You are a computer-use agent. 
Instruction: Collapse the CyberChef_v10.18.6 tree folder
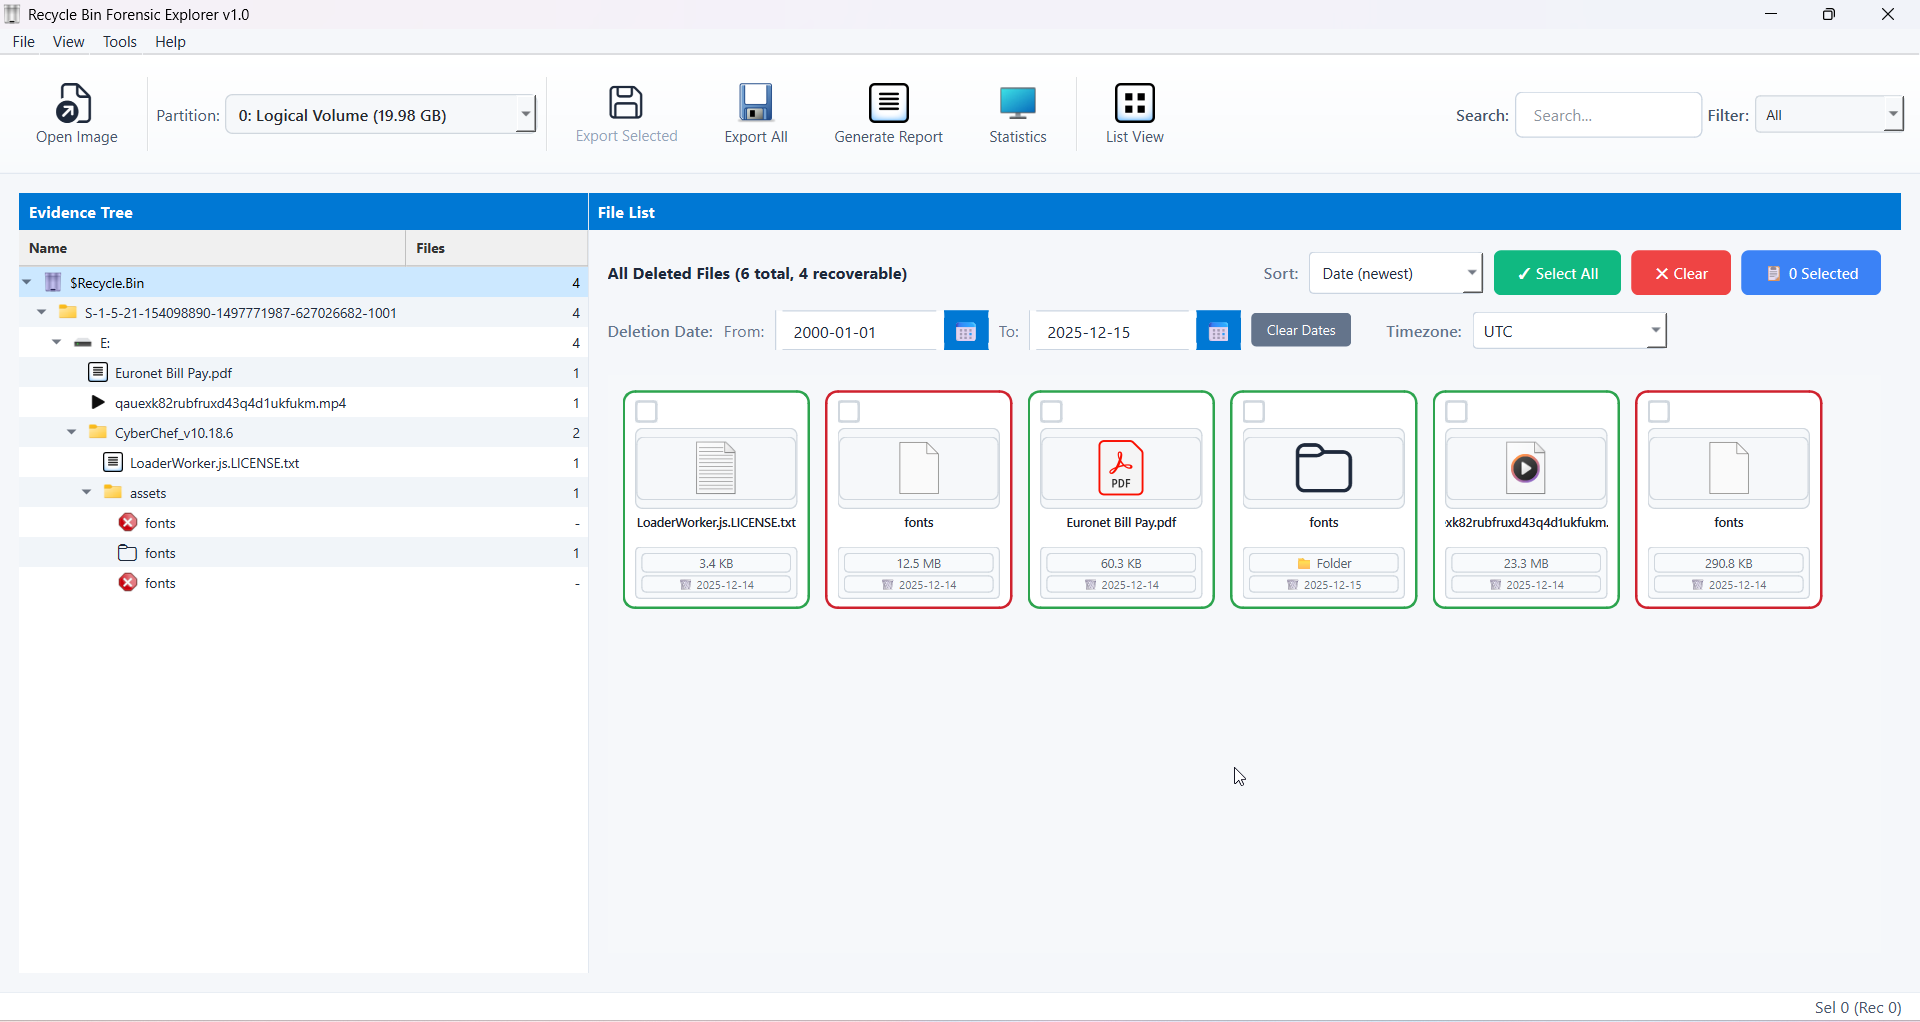click(72, 433)
